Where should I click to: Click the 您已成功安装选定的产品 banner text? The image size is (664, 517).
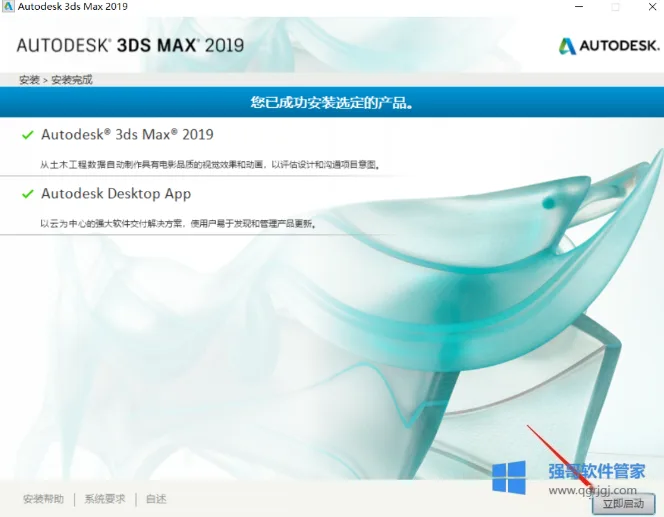(x=332, y=102)
